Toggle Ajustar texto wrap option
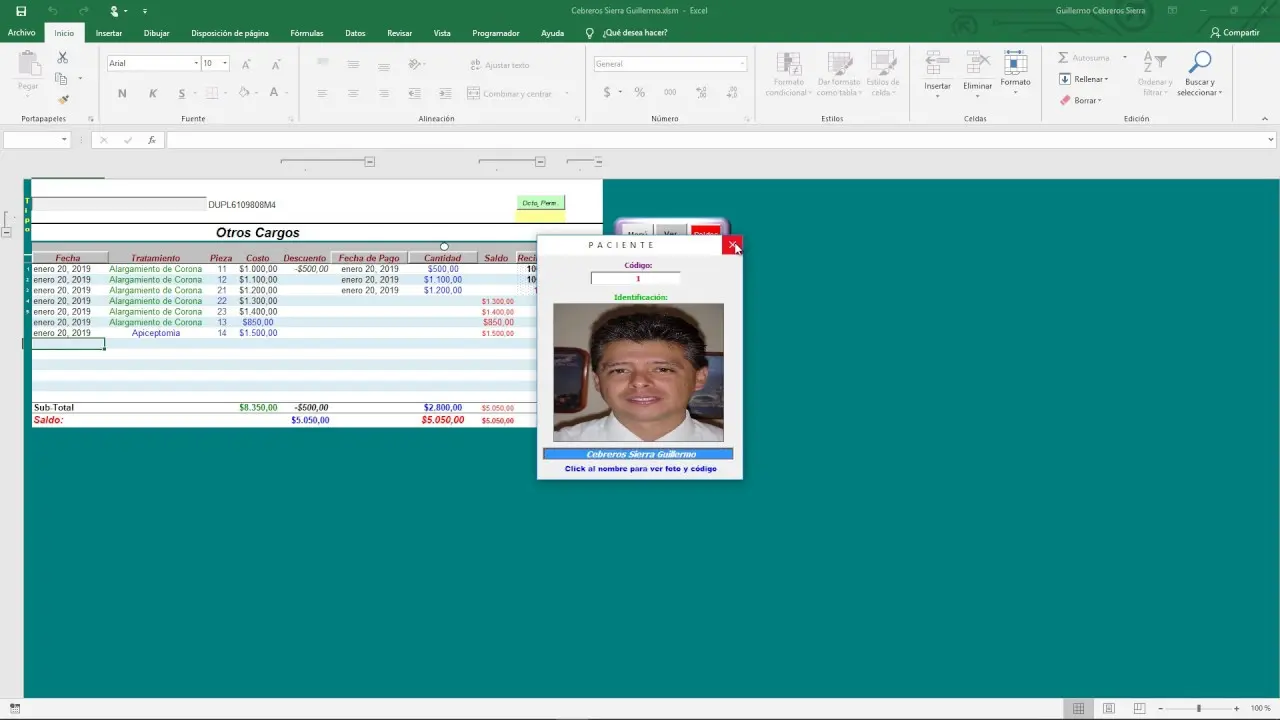This screenshot has width=1280, height=720. 499,65
